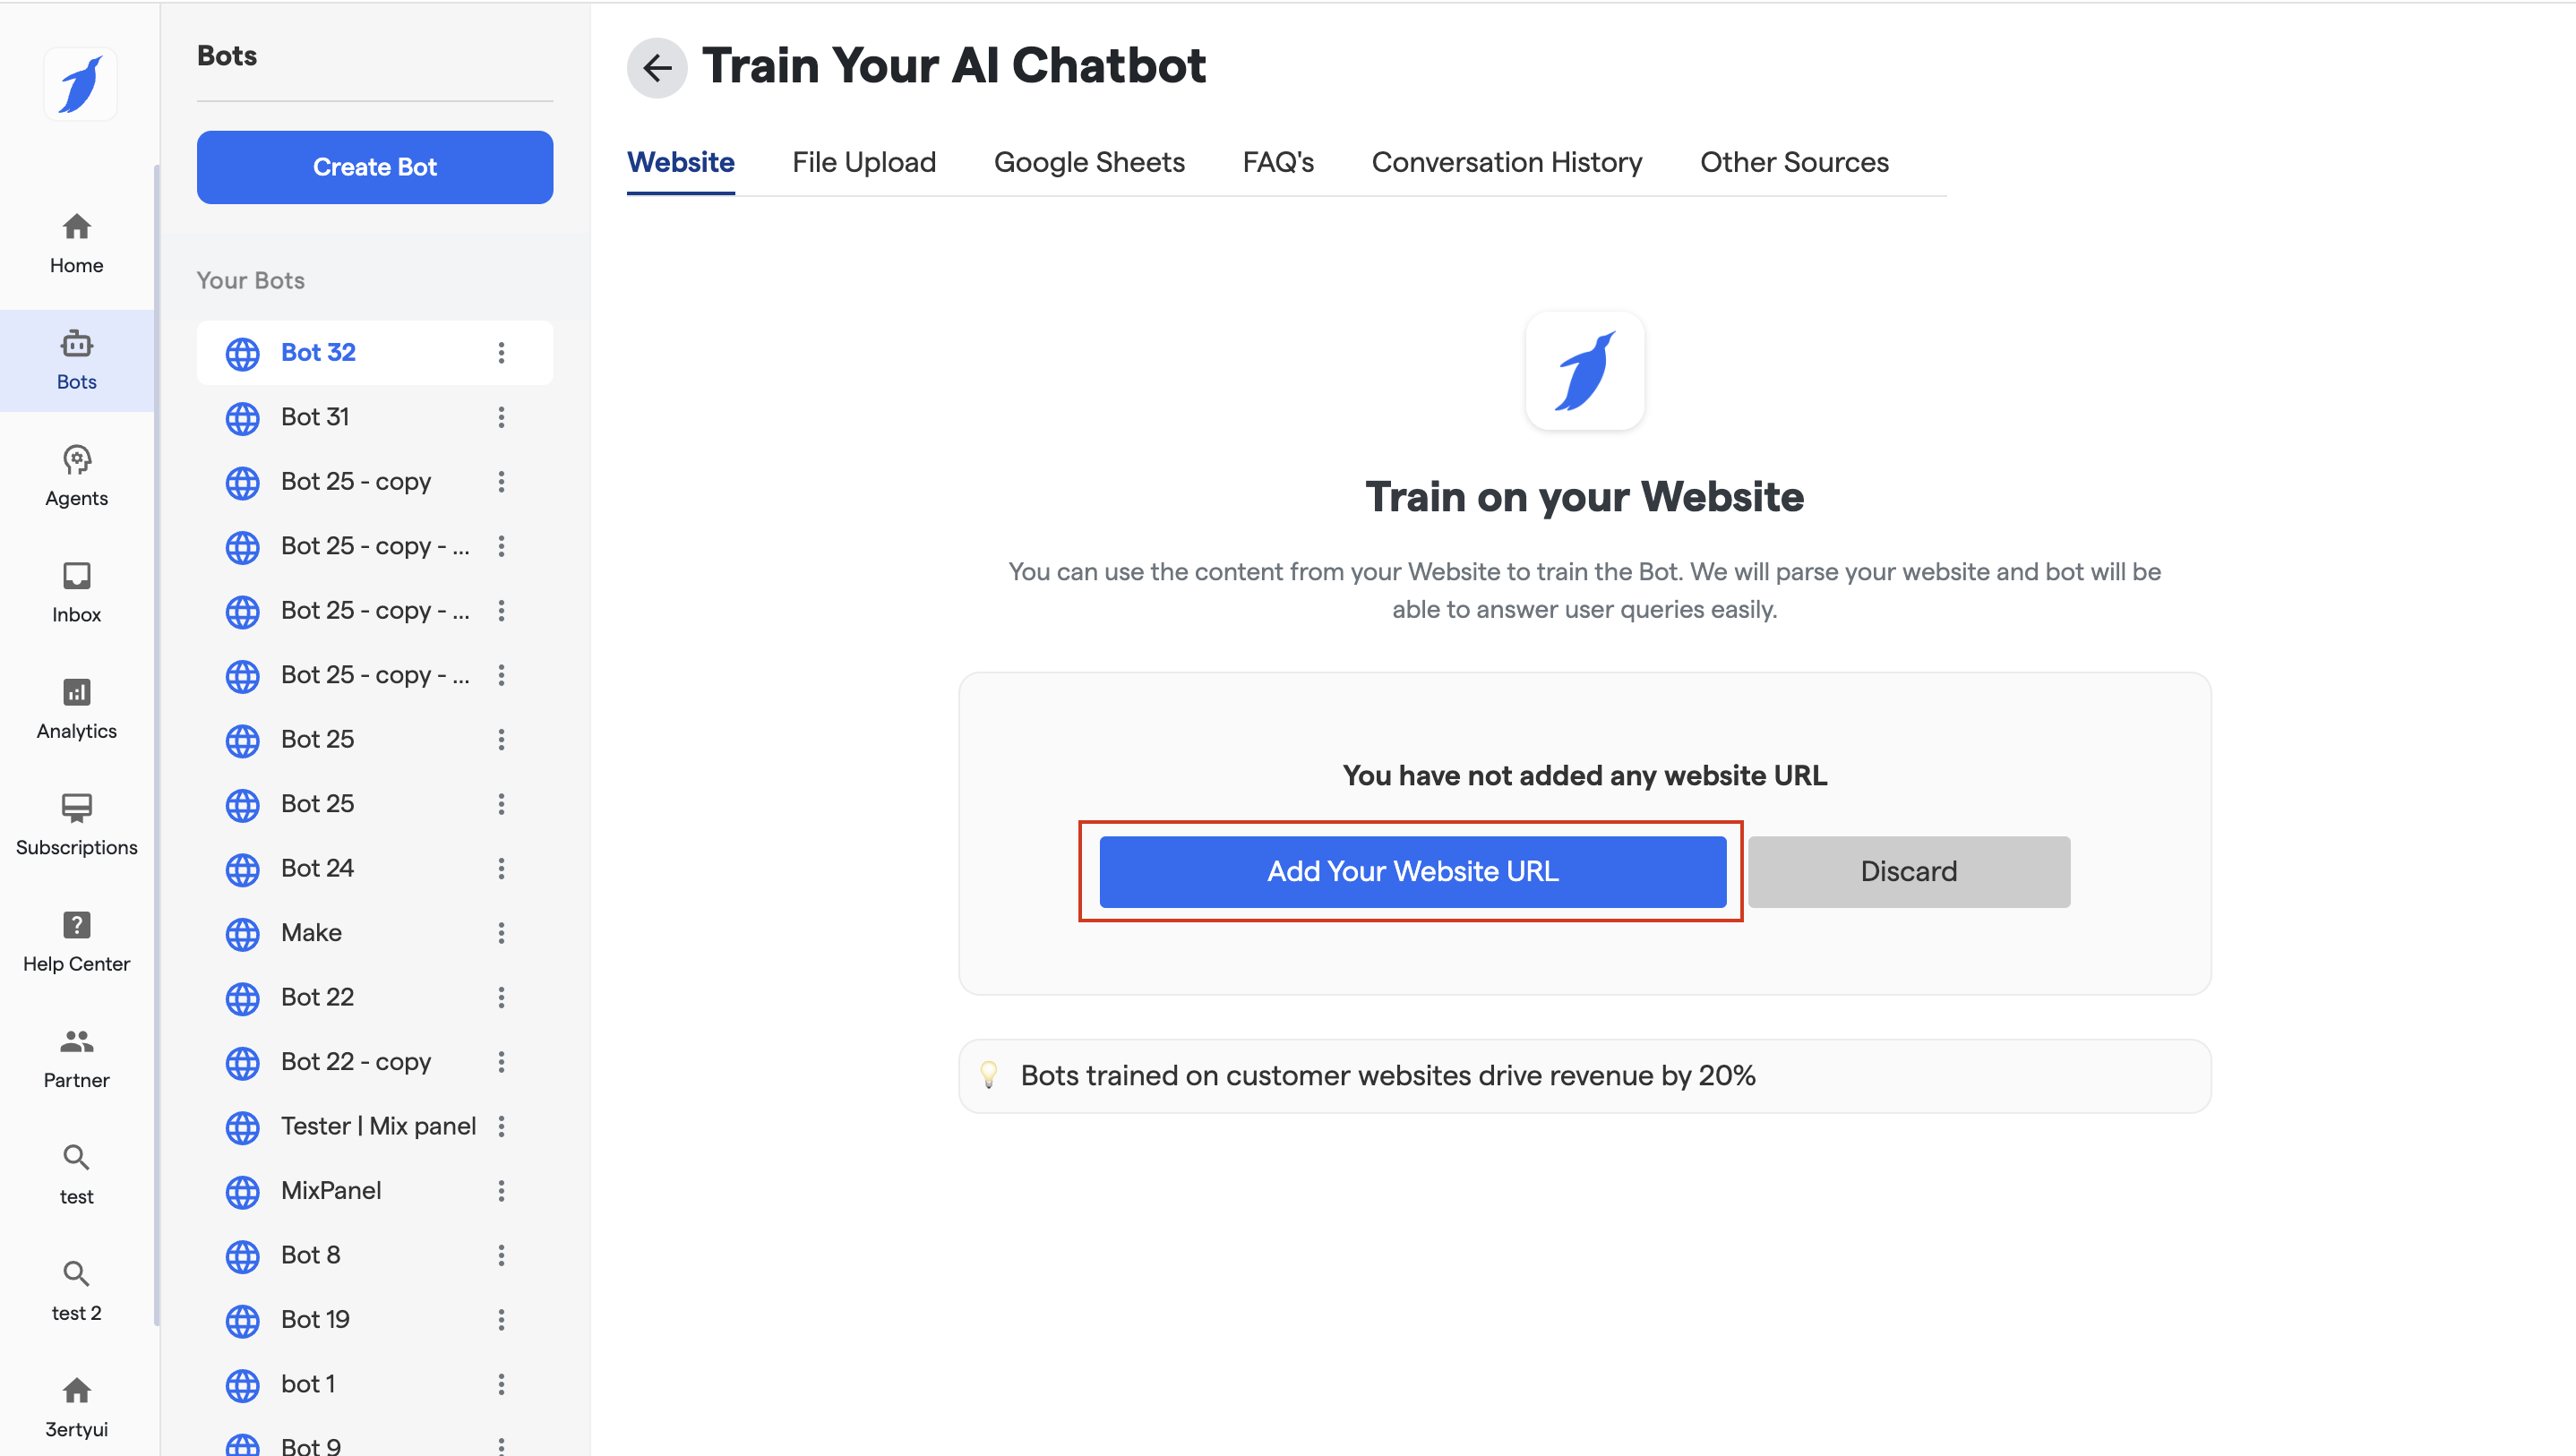
Task: Expand the more-options menu for Make bot
Action: tap(501, 933)
